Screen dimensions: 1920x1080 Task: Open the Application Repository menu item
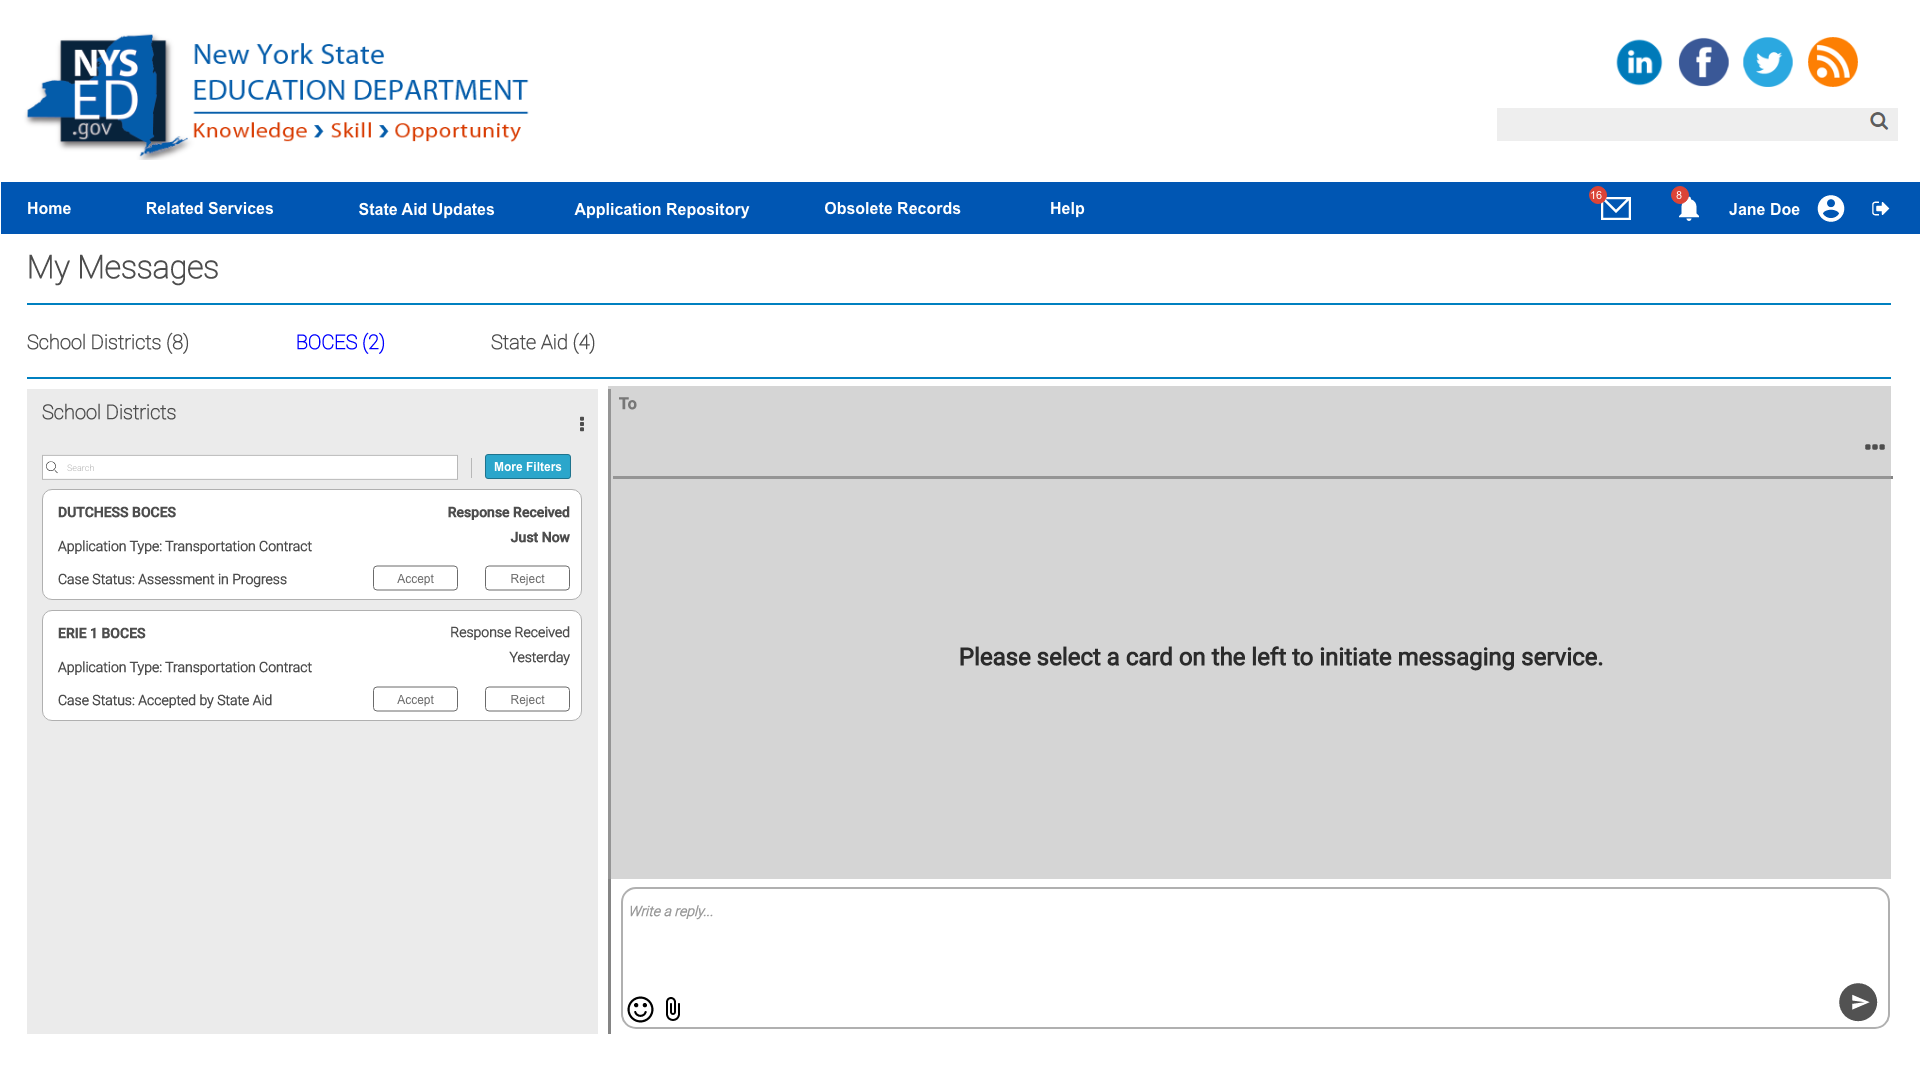pos(661,209)
